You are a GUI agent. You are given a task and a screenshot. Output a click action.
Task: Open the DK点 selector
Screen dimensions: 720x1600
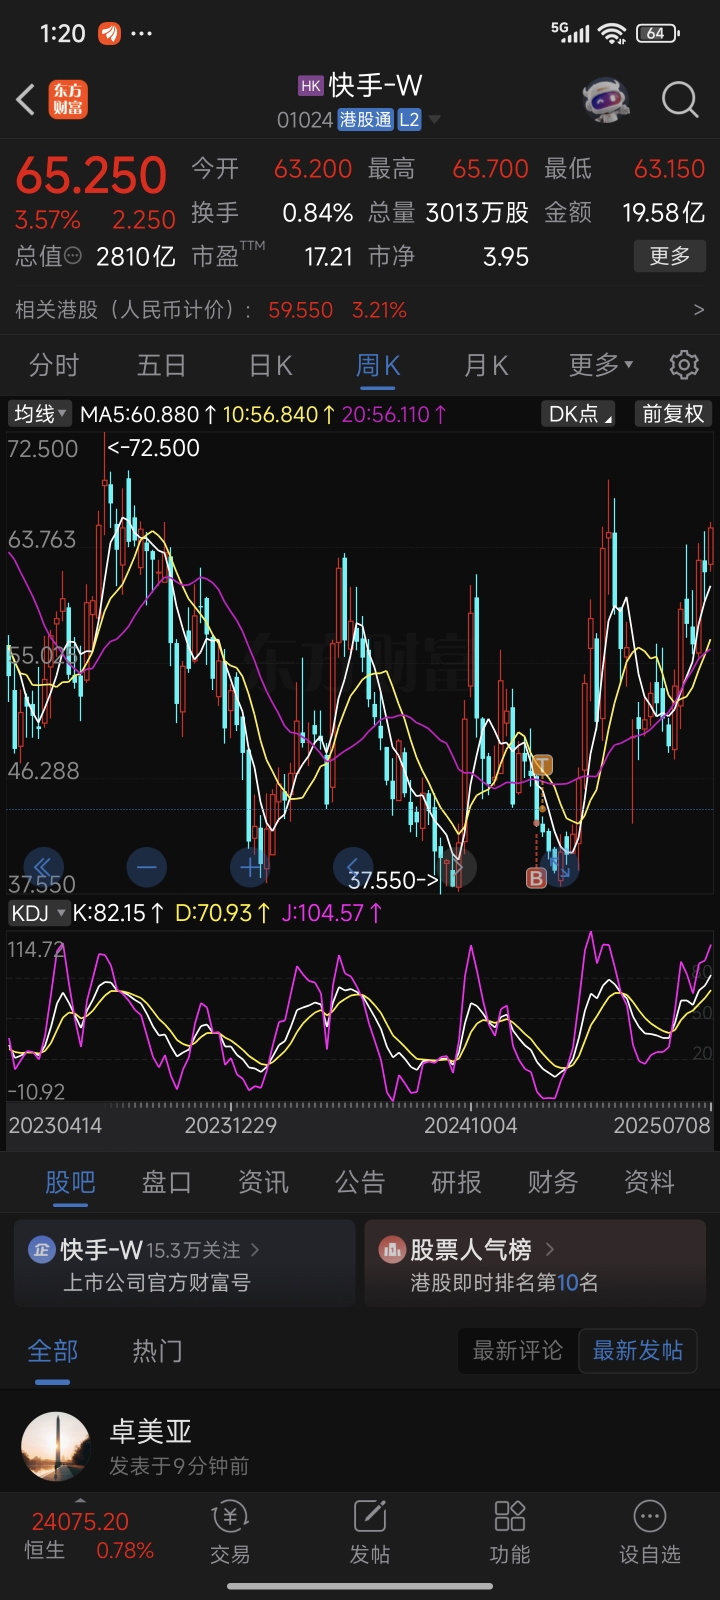579,413
